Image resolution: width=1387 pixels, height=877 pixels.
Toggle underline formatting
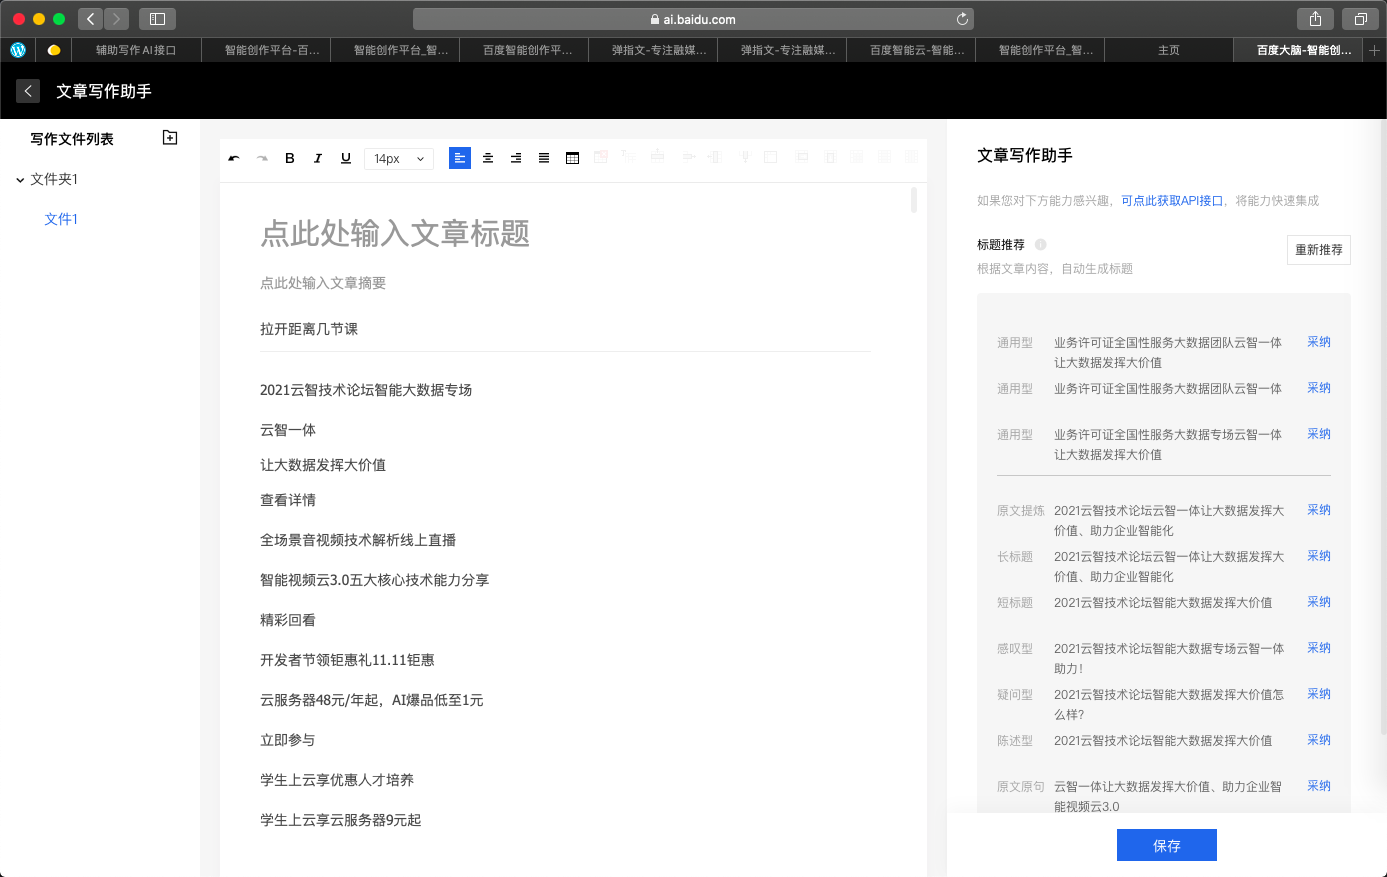point(346,158)
